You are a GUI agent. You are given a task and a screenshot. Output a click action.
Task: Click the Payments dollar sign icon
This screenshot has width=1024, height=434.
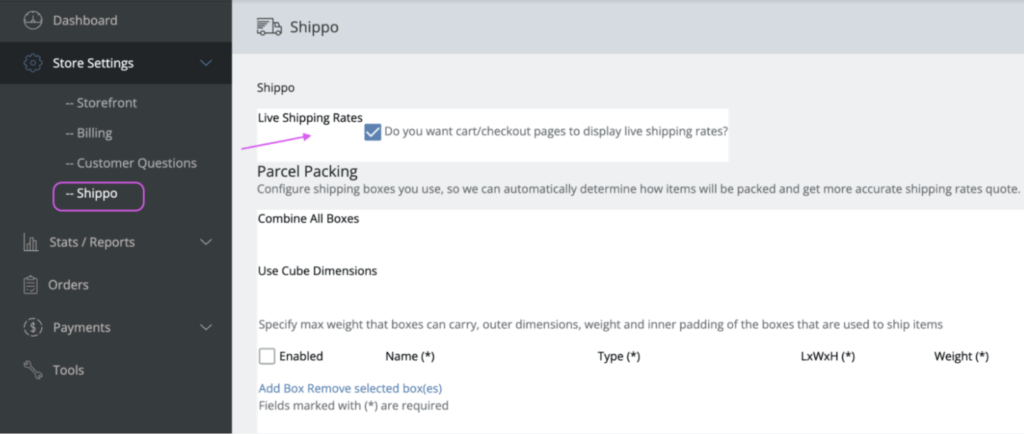pyautogui.click(x=32, y=327)
